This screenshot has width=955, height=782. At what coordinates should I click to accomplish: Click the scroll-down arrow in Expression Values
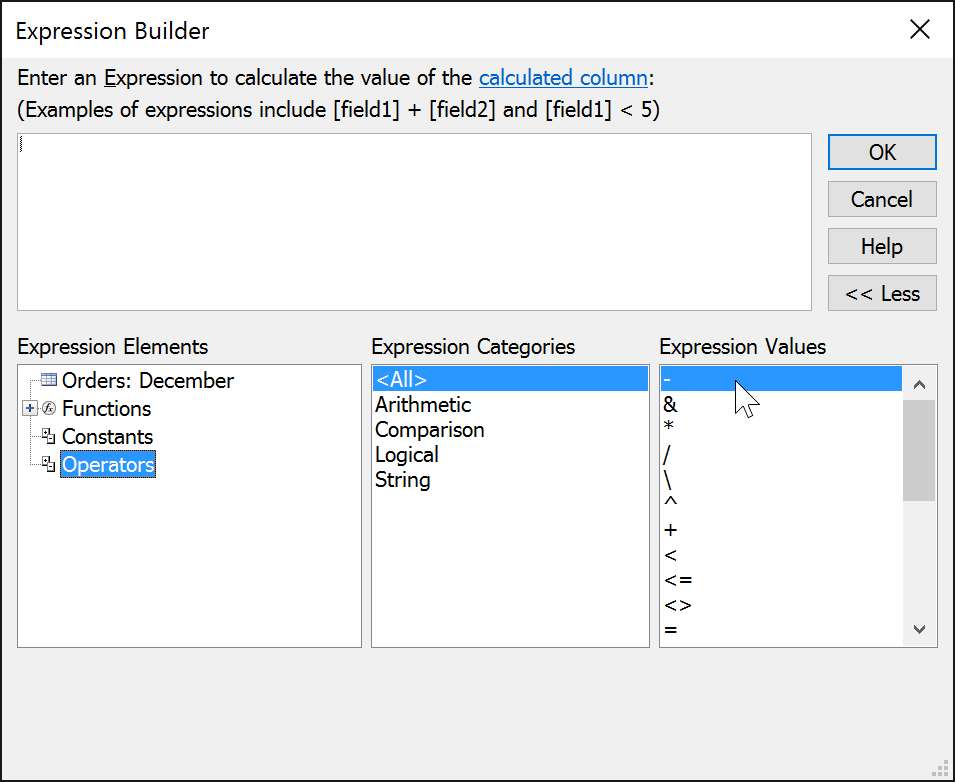tap(918, 630)
